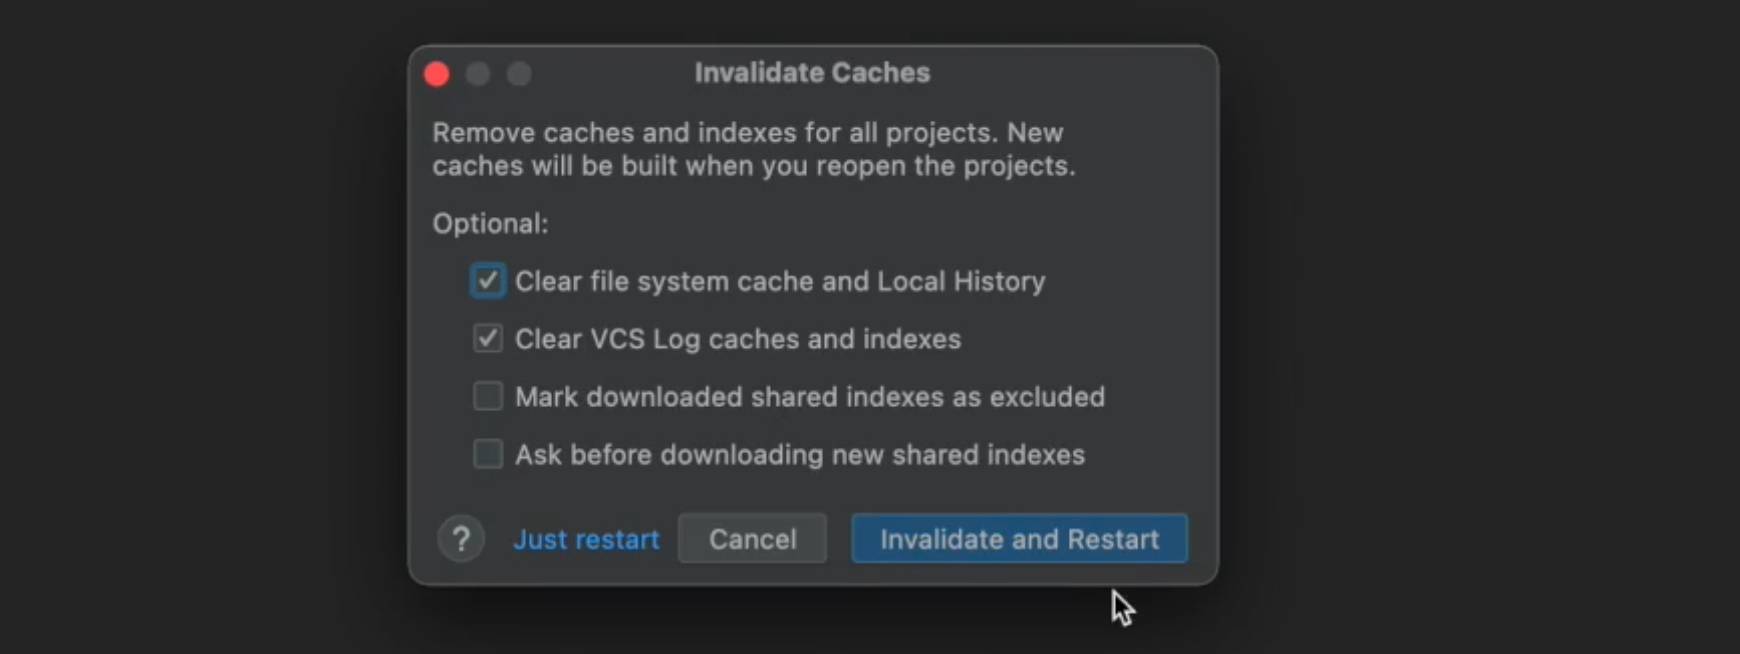Enable Mark downloaded shared indexes as excluded
1740x654 pixels.
click(488, 397)
